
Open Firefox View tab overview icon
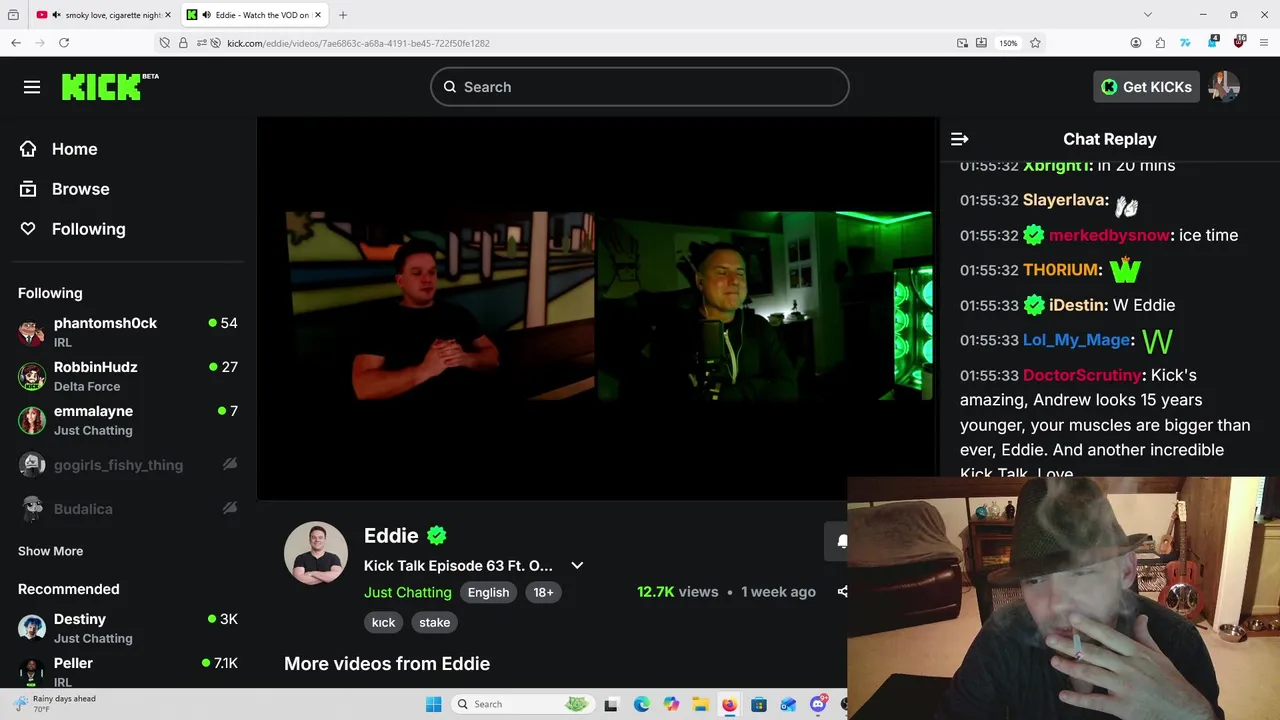click(x=13, y=15)
